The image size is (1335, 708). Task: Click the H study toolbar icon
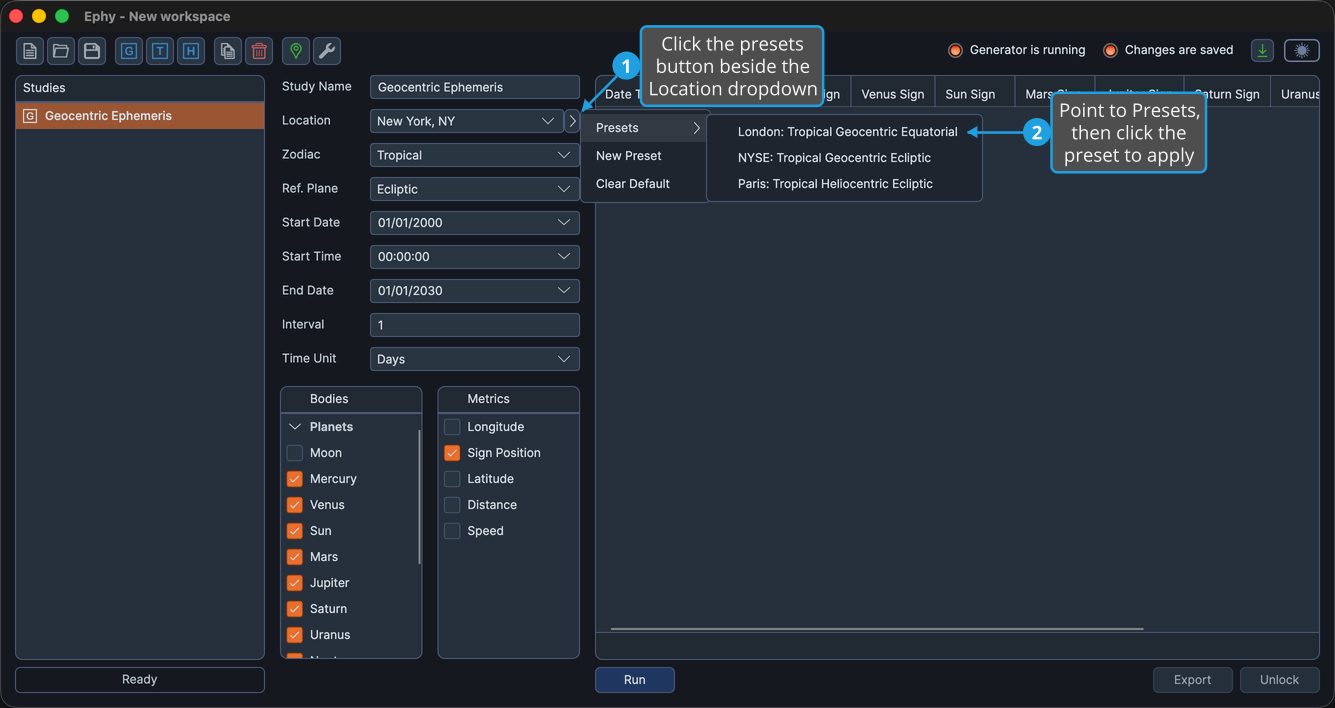tap(191, 51)
